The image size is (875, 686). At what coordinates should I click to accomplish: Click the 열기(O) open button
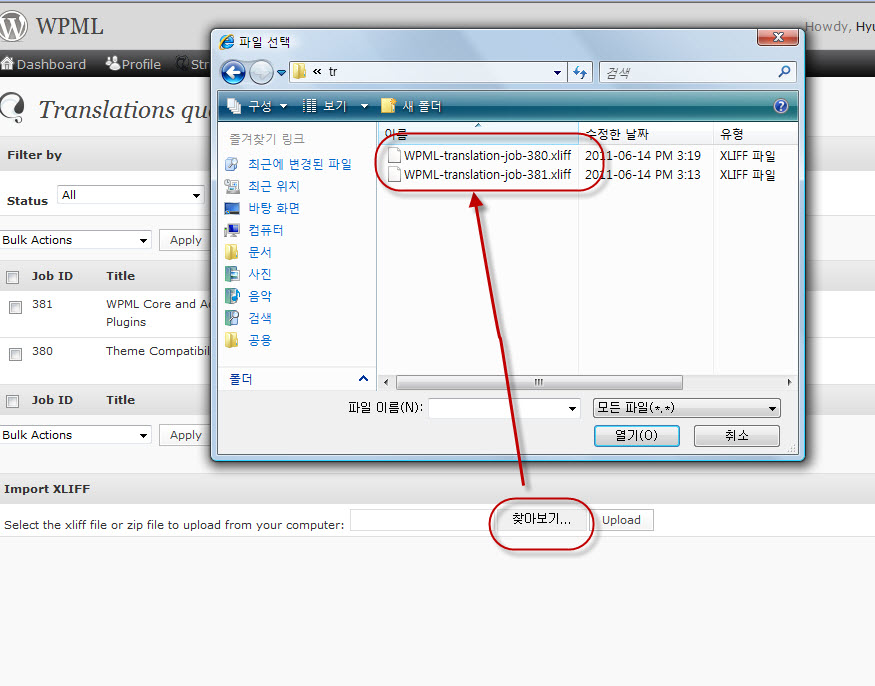tap(636, 435)
